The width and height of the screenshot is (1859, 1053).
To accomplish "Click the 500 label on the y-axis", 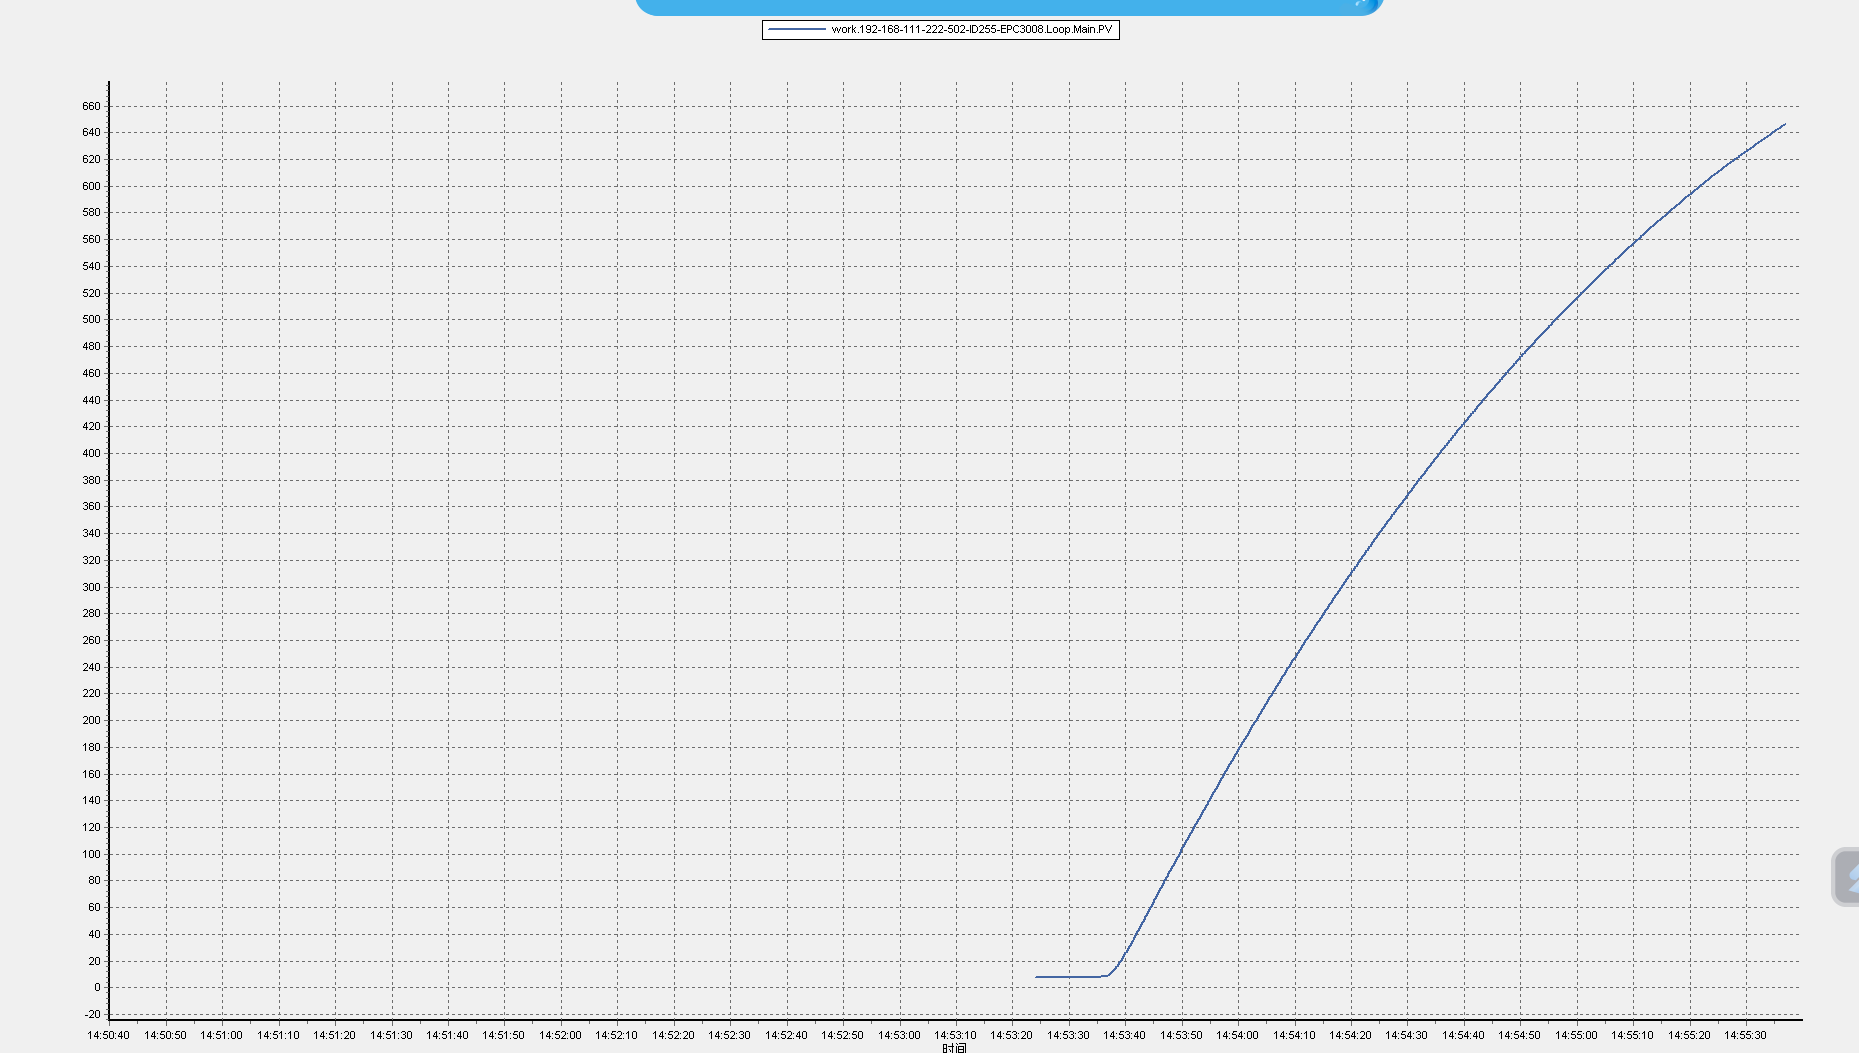I will coord(91,320).
